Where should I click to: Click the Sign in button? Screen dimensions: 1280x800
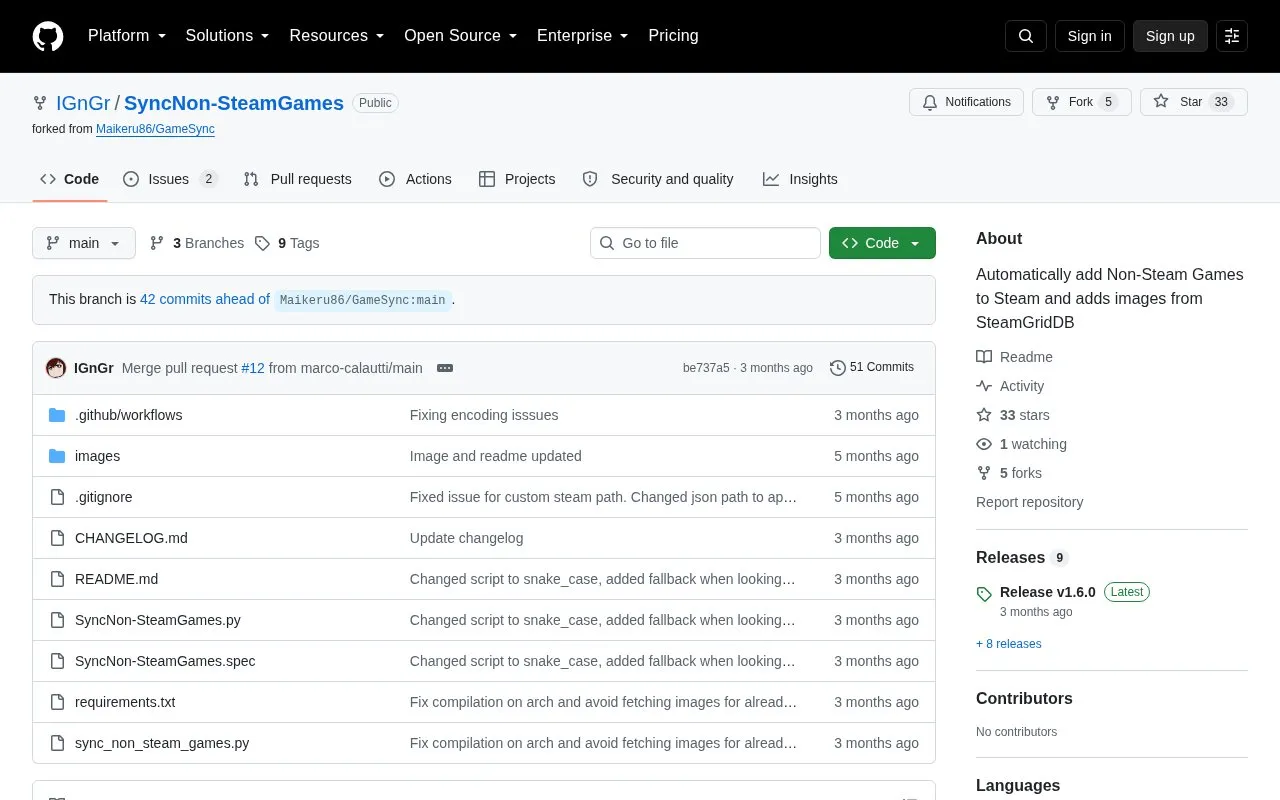(1089, 36)
